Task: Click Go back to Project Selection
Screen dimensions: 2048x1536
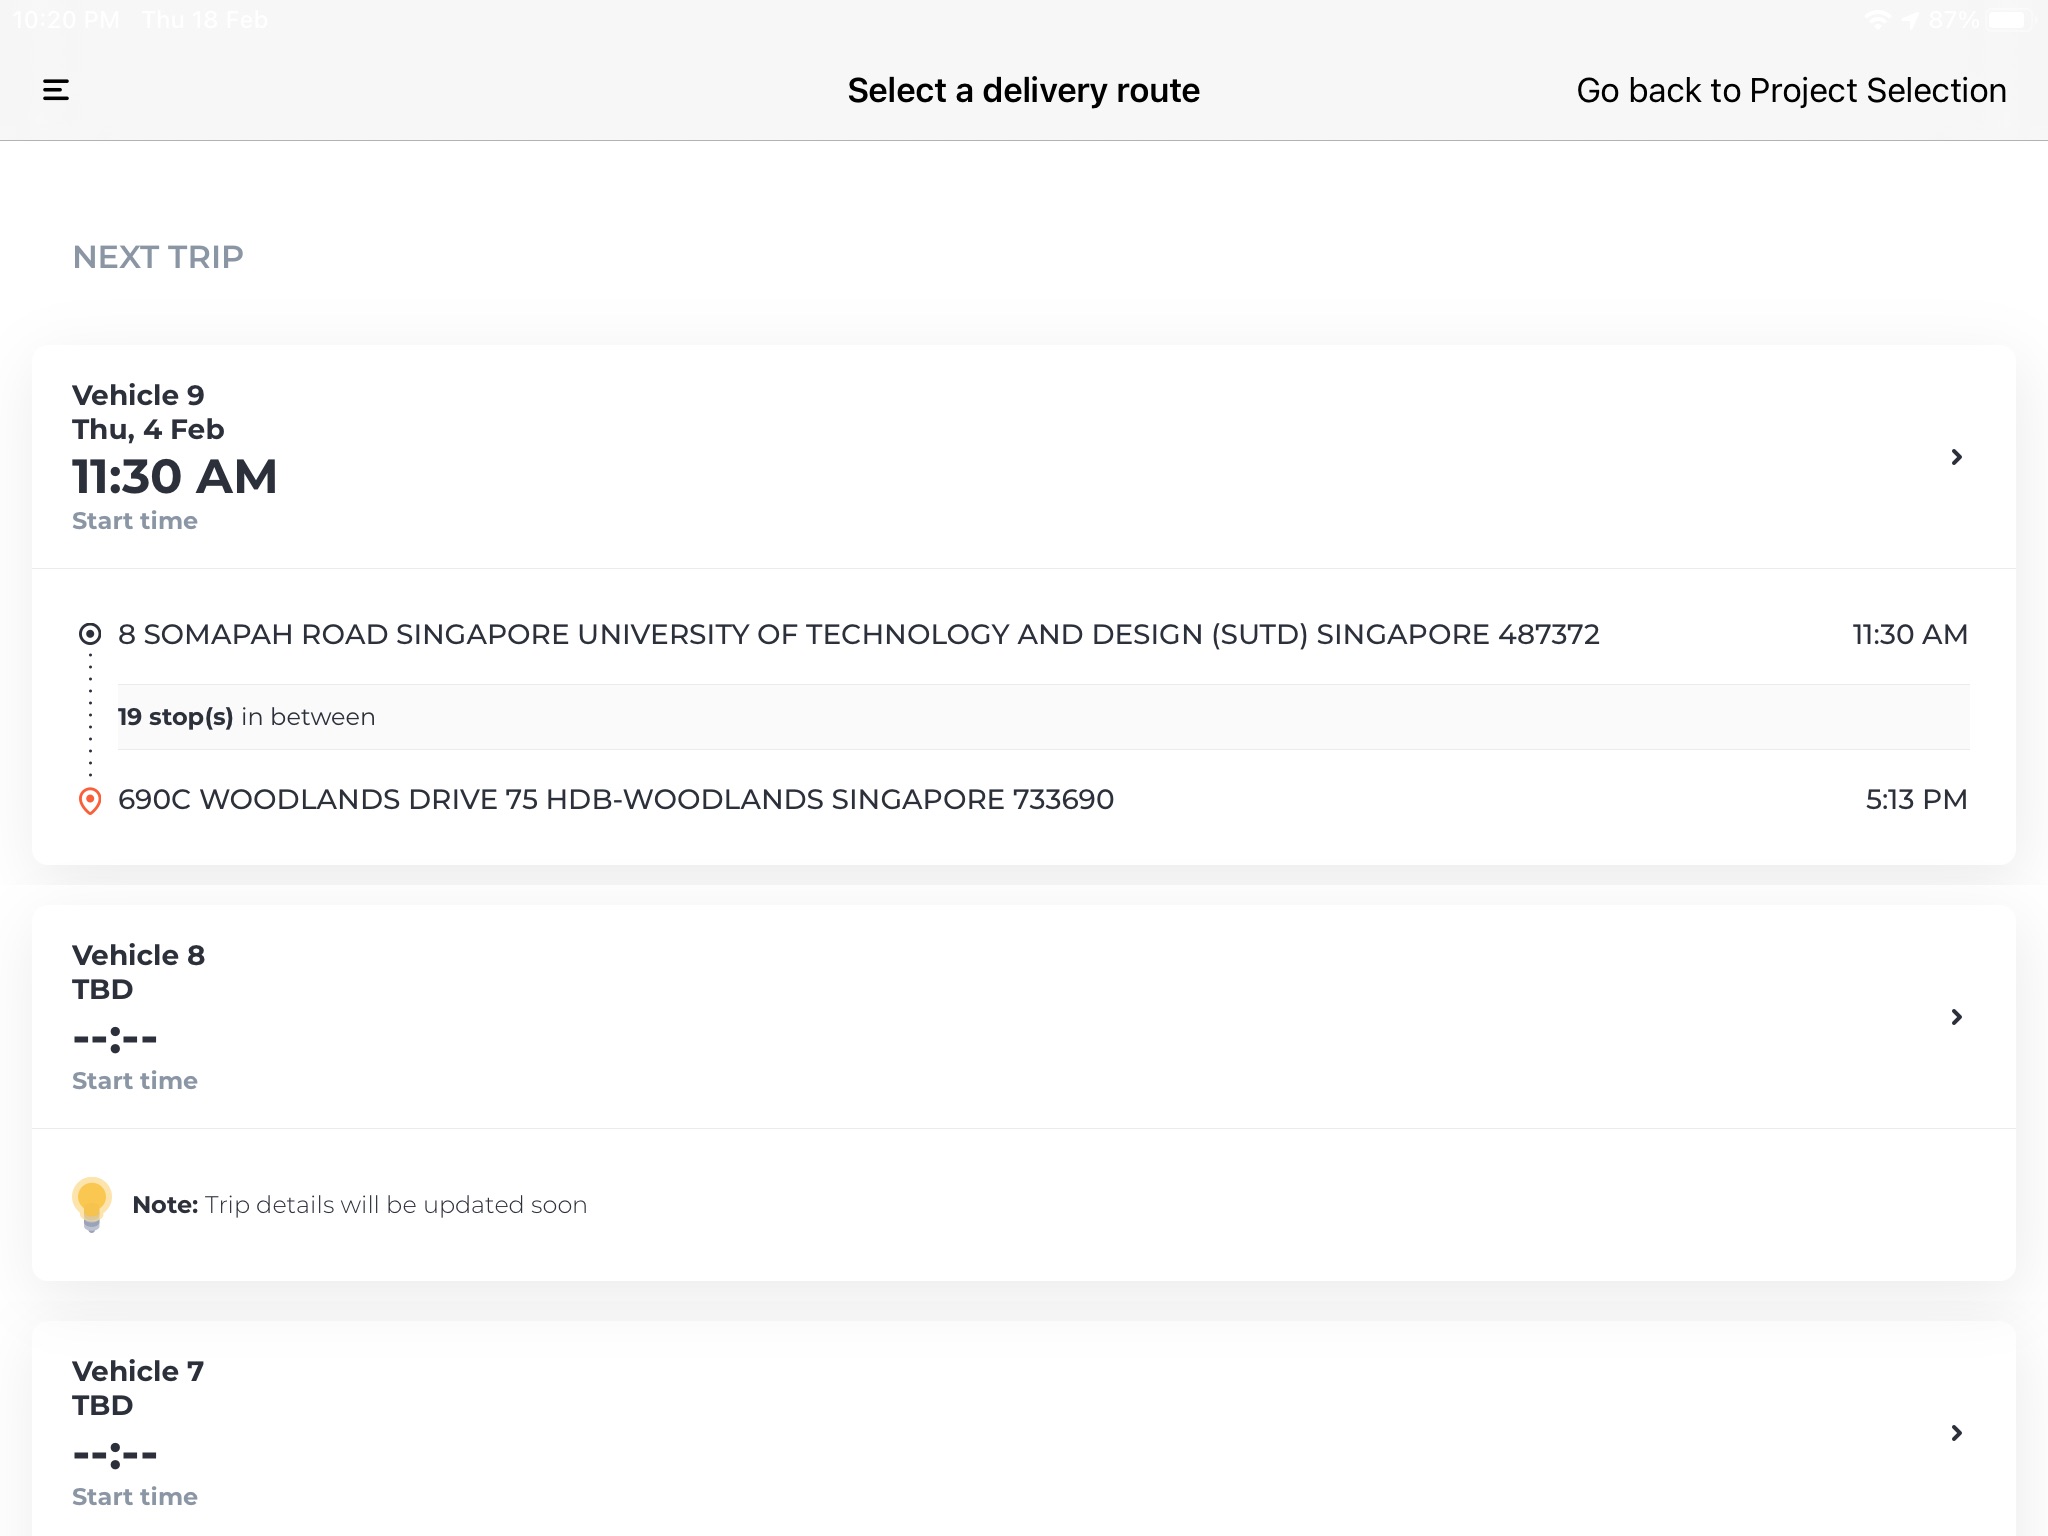Action: 1790,89
